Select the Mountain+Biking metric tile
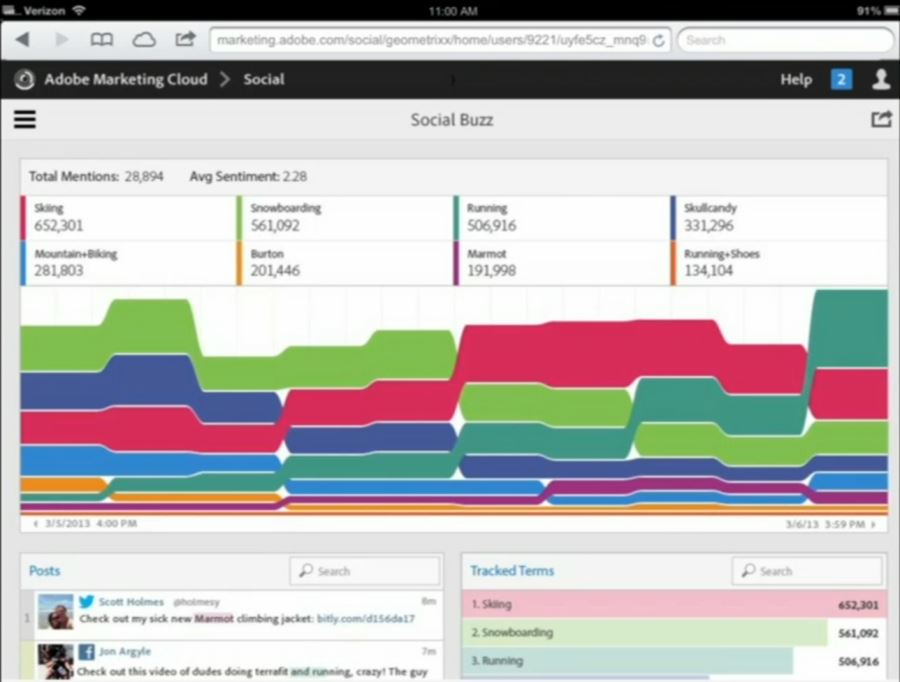This screenshot has width=900, height=682. coord(129,263)
